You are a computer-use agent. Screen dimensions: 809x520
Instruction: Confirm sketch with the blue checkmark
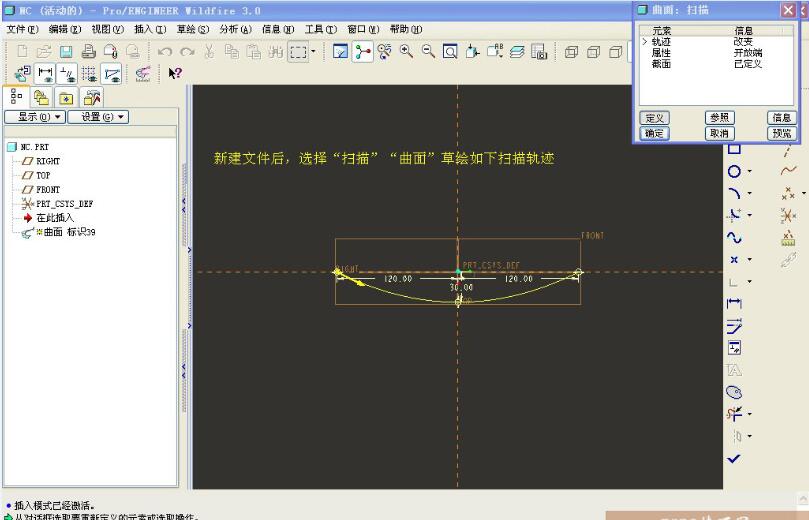[x=734, y=458]
